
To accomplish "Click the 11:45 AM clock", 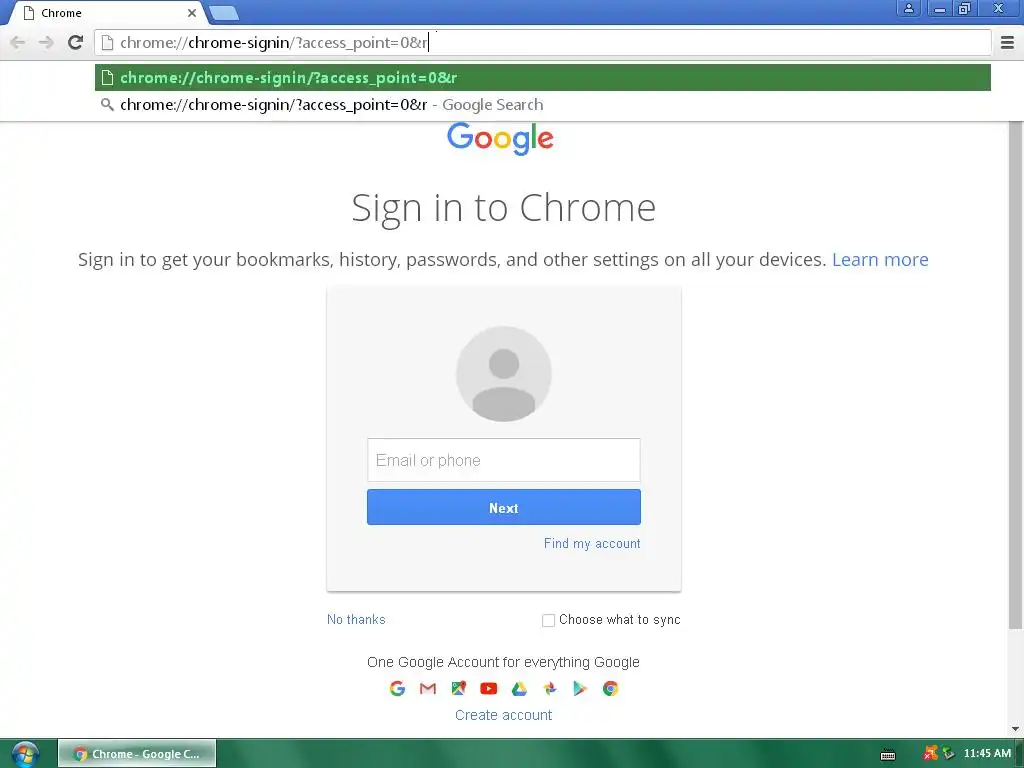I will coord(987,754).
